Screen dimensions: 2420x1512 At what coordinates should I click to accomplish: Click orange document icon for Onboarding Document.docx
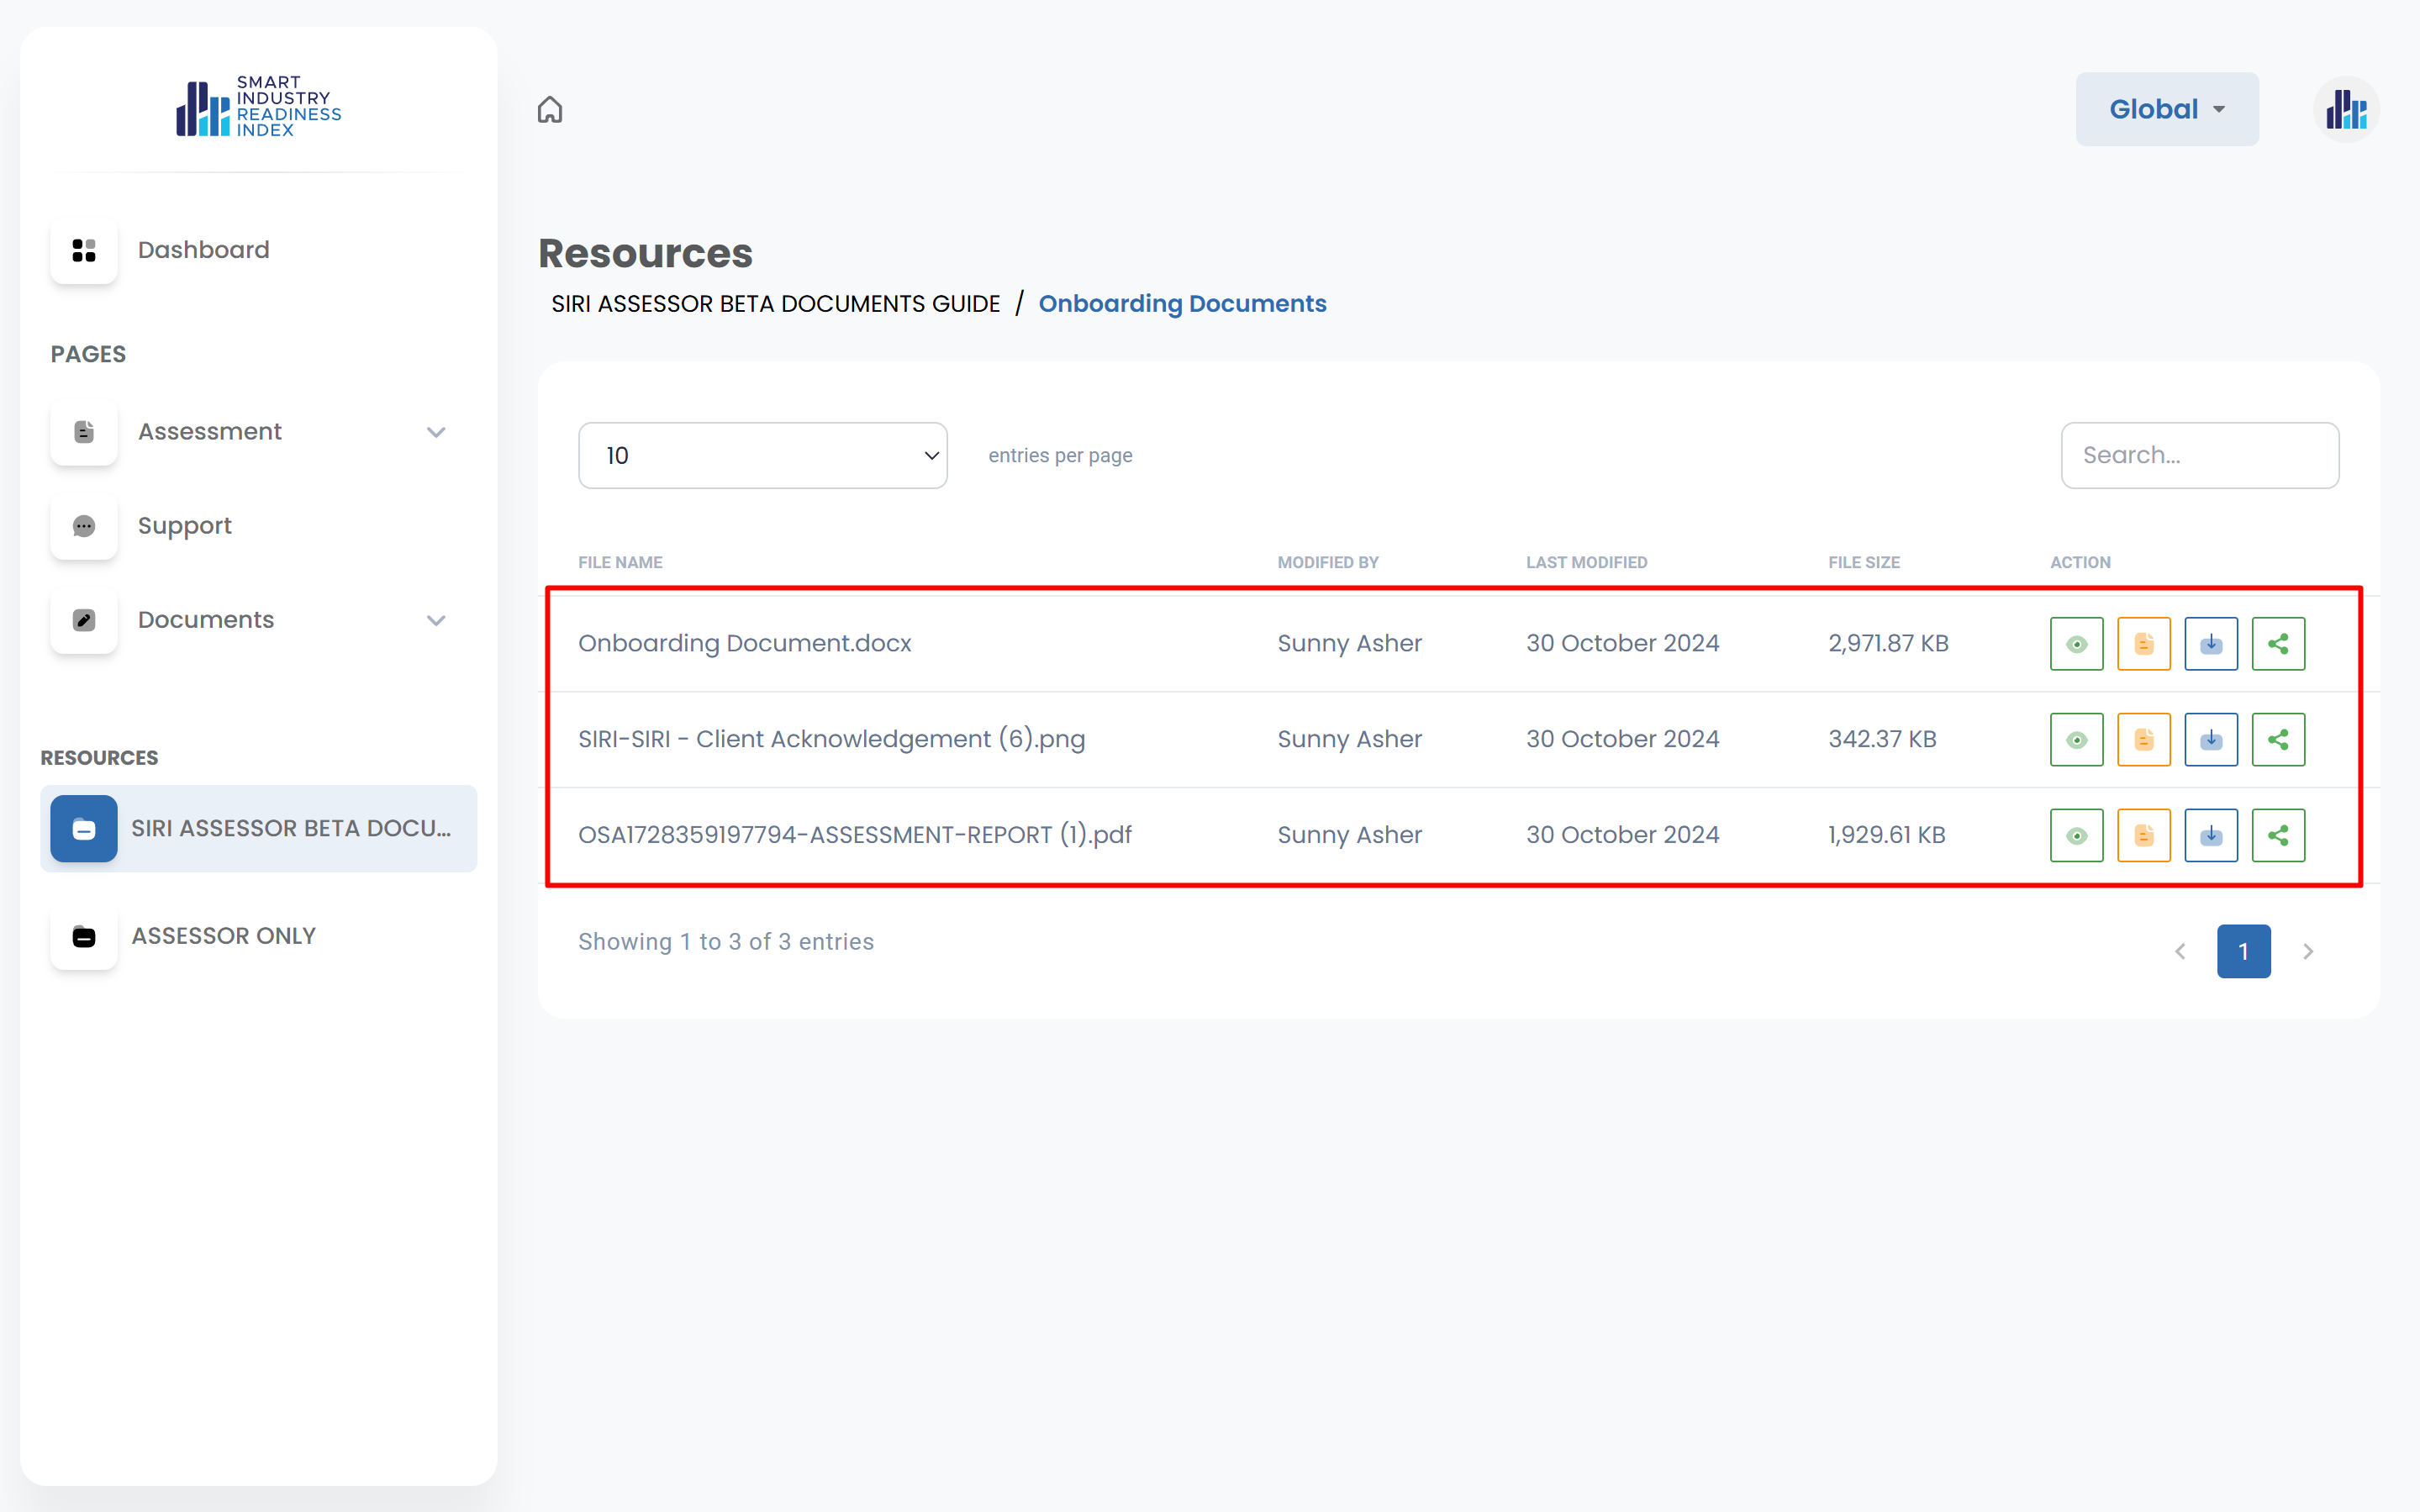click(x=2143, y=643)
